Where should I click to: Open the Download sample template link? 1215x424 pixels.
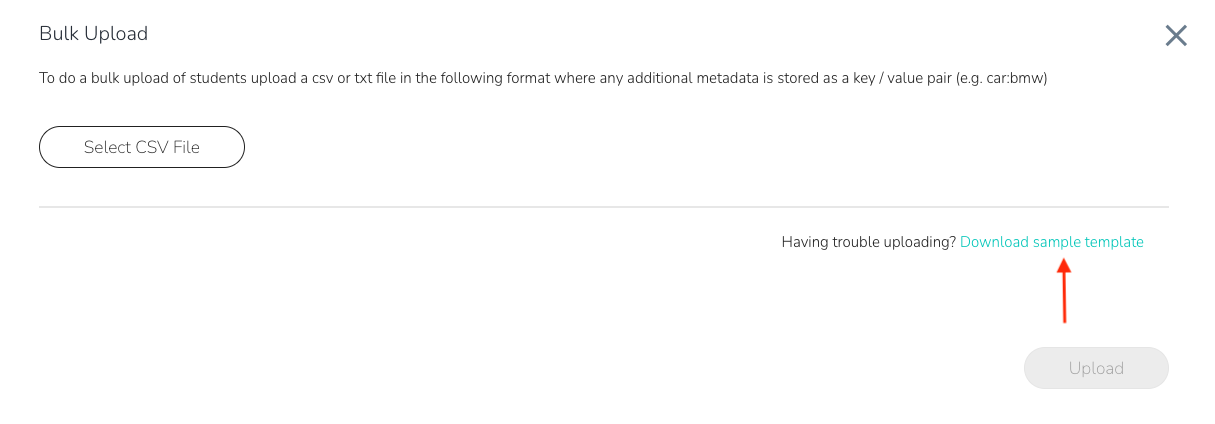[x=1051, y=242]
